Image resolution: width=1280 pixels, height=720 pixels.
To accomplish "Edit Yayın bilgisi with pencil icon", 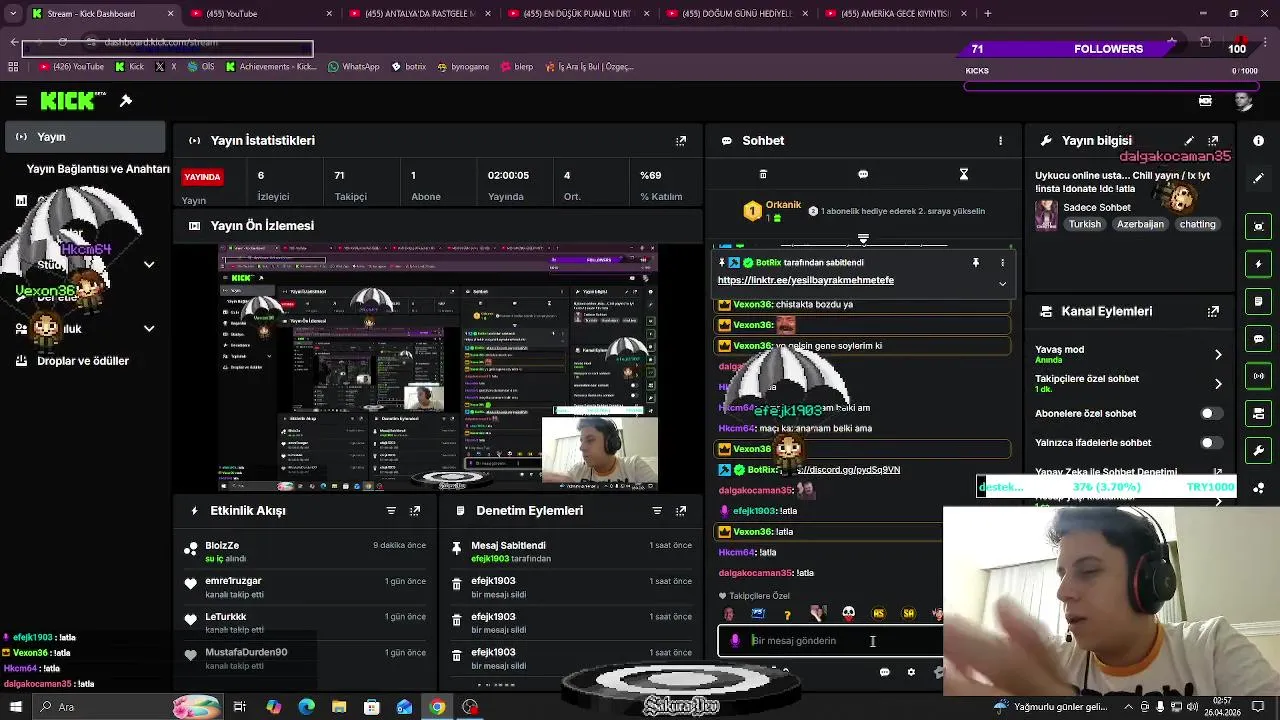I will [1189, 141].
